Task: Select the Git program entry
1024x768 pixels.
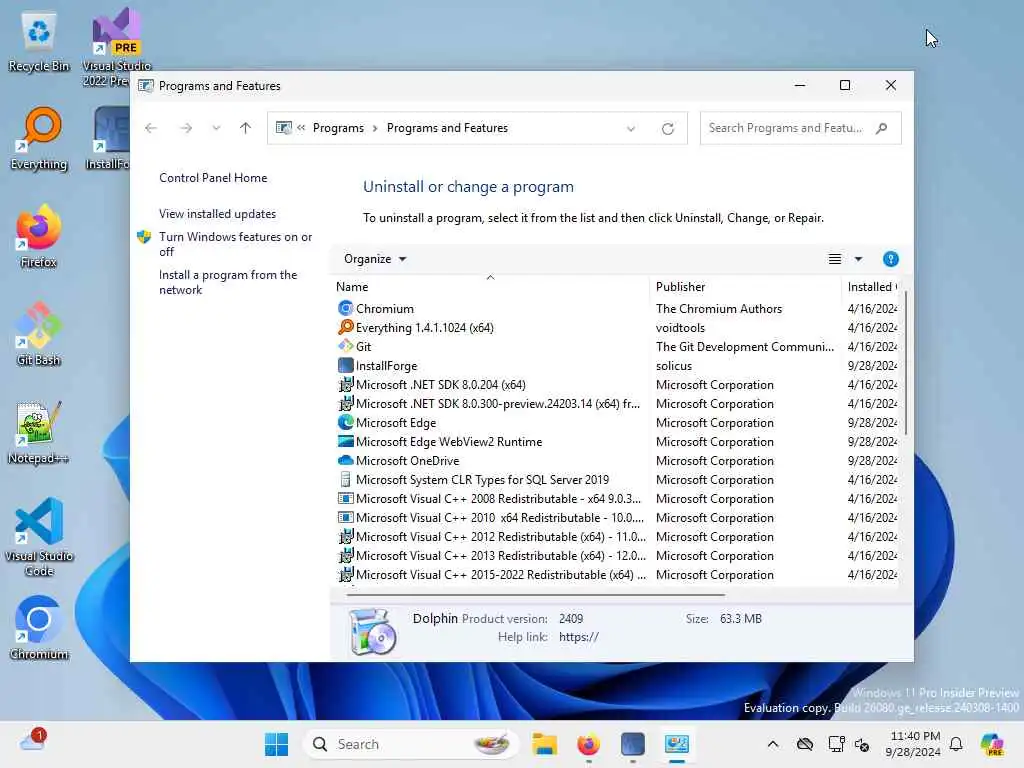Action: (x=616, y=346)
